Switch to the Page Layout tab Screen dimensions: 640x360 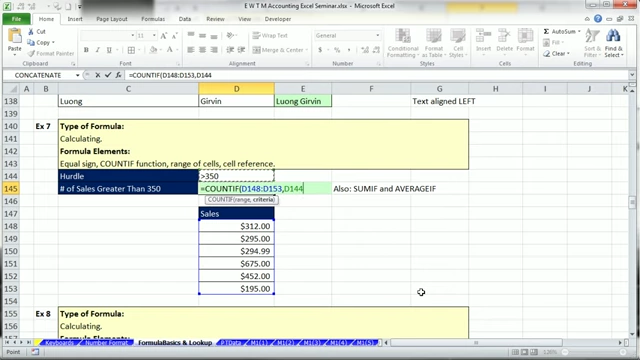[112, 19]
